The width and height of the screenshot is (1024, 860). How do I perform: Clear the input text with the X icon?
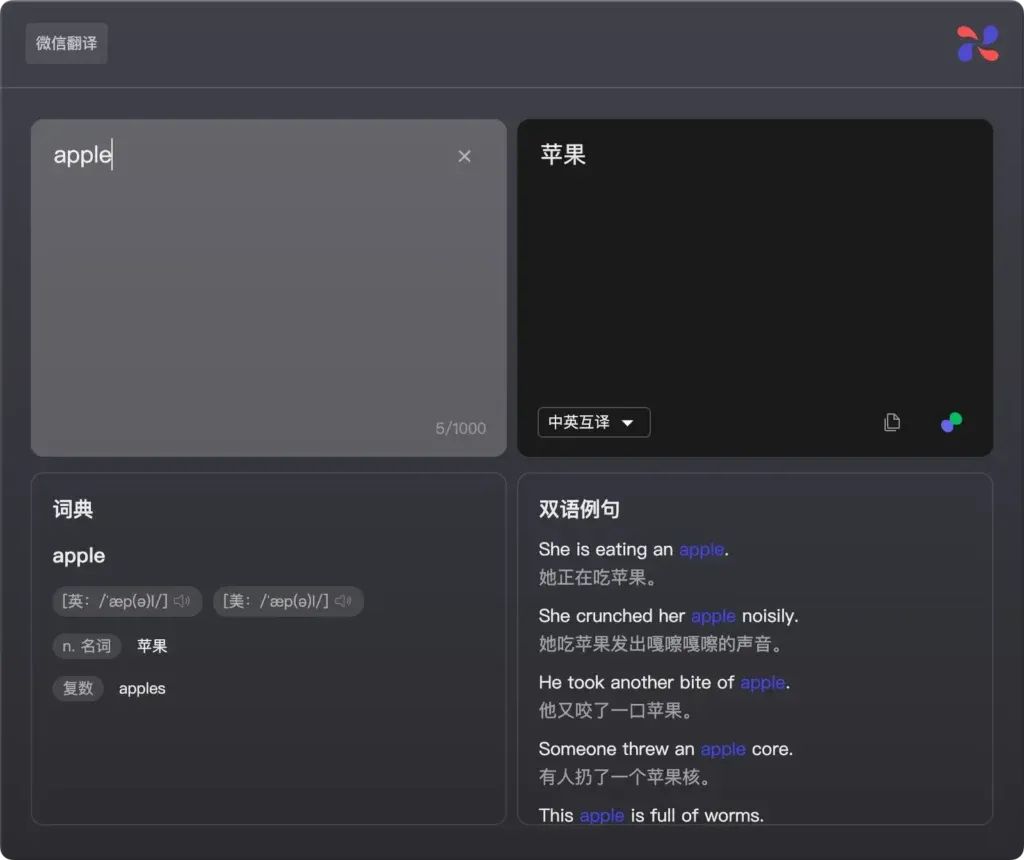(464, 156)
